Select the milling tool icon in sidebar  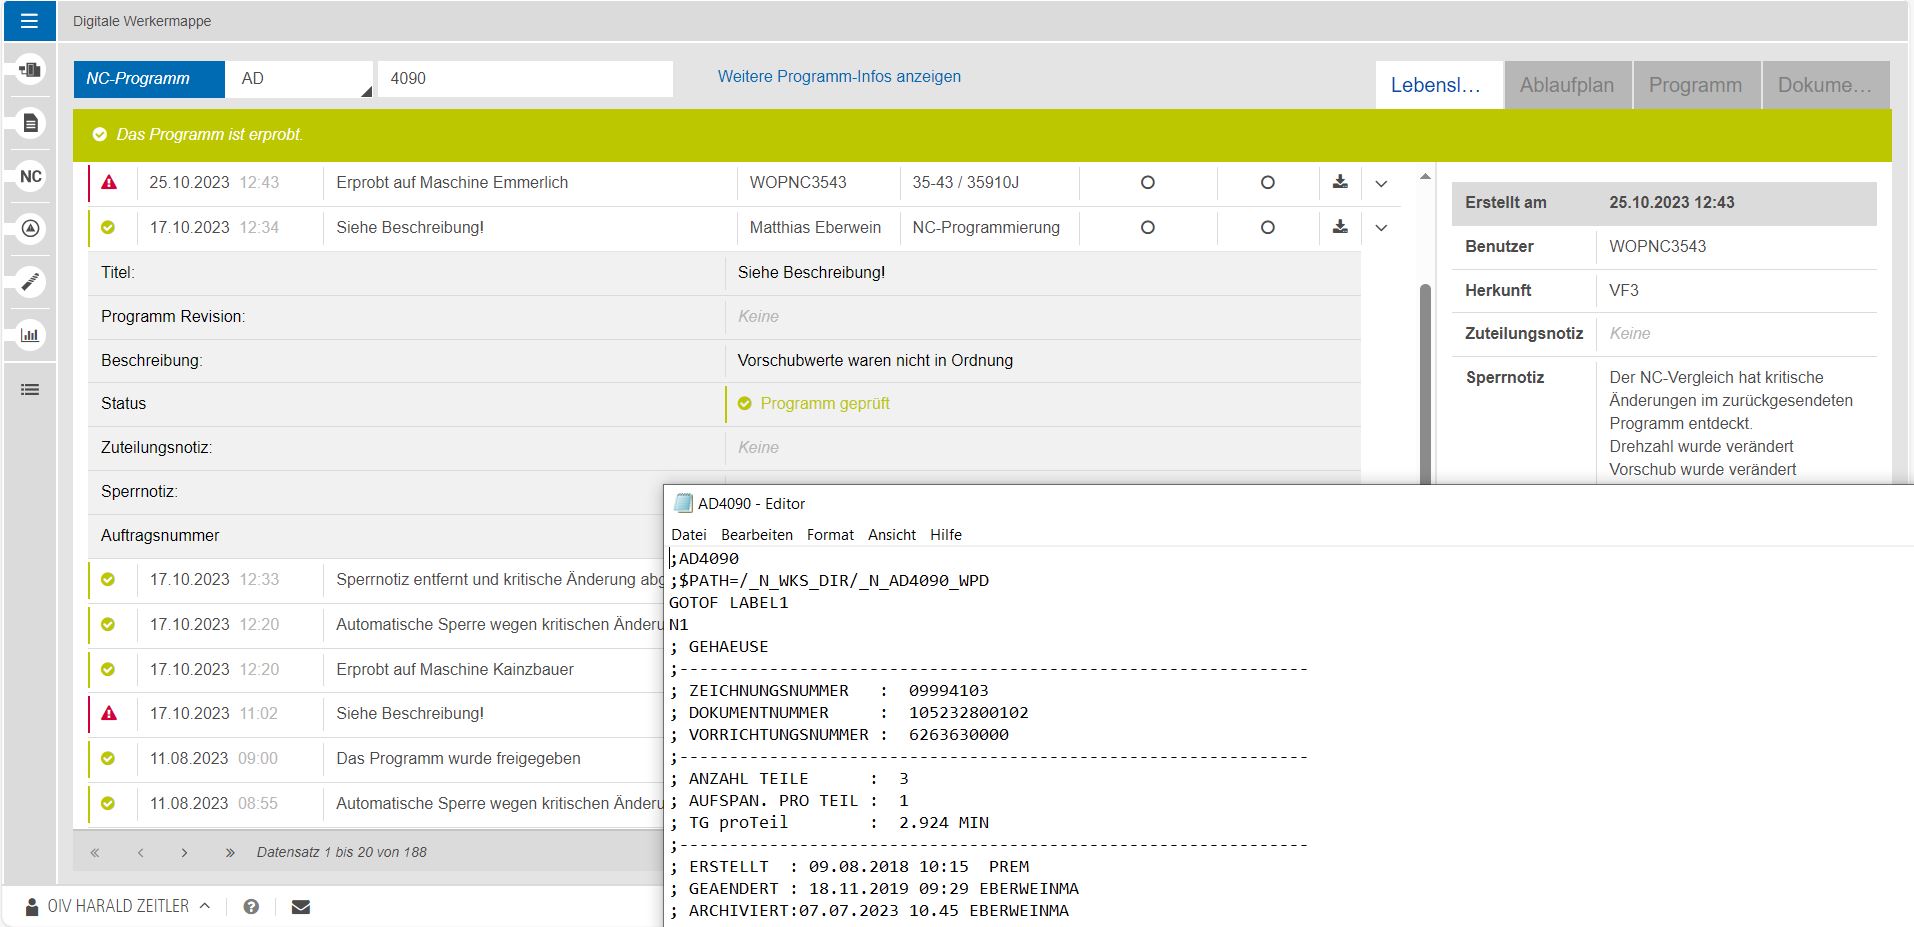pos(31,283)
